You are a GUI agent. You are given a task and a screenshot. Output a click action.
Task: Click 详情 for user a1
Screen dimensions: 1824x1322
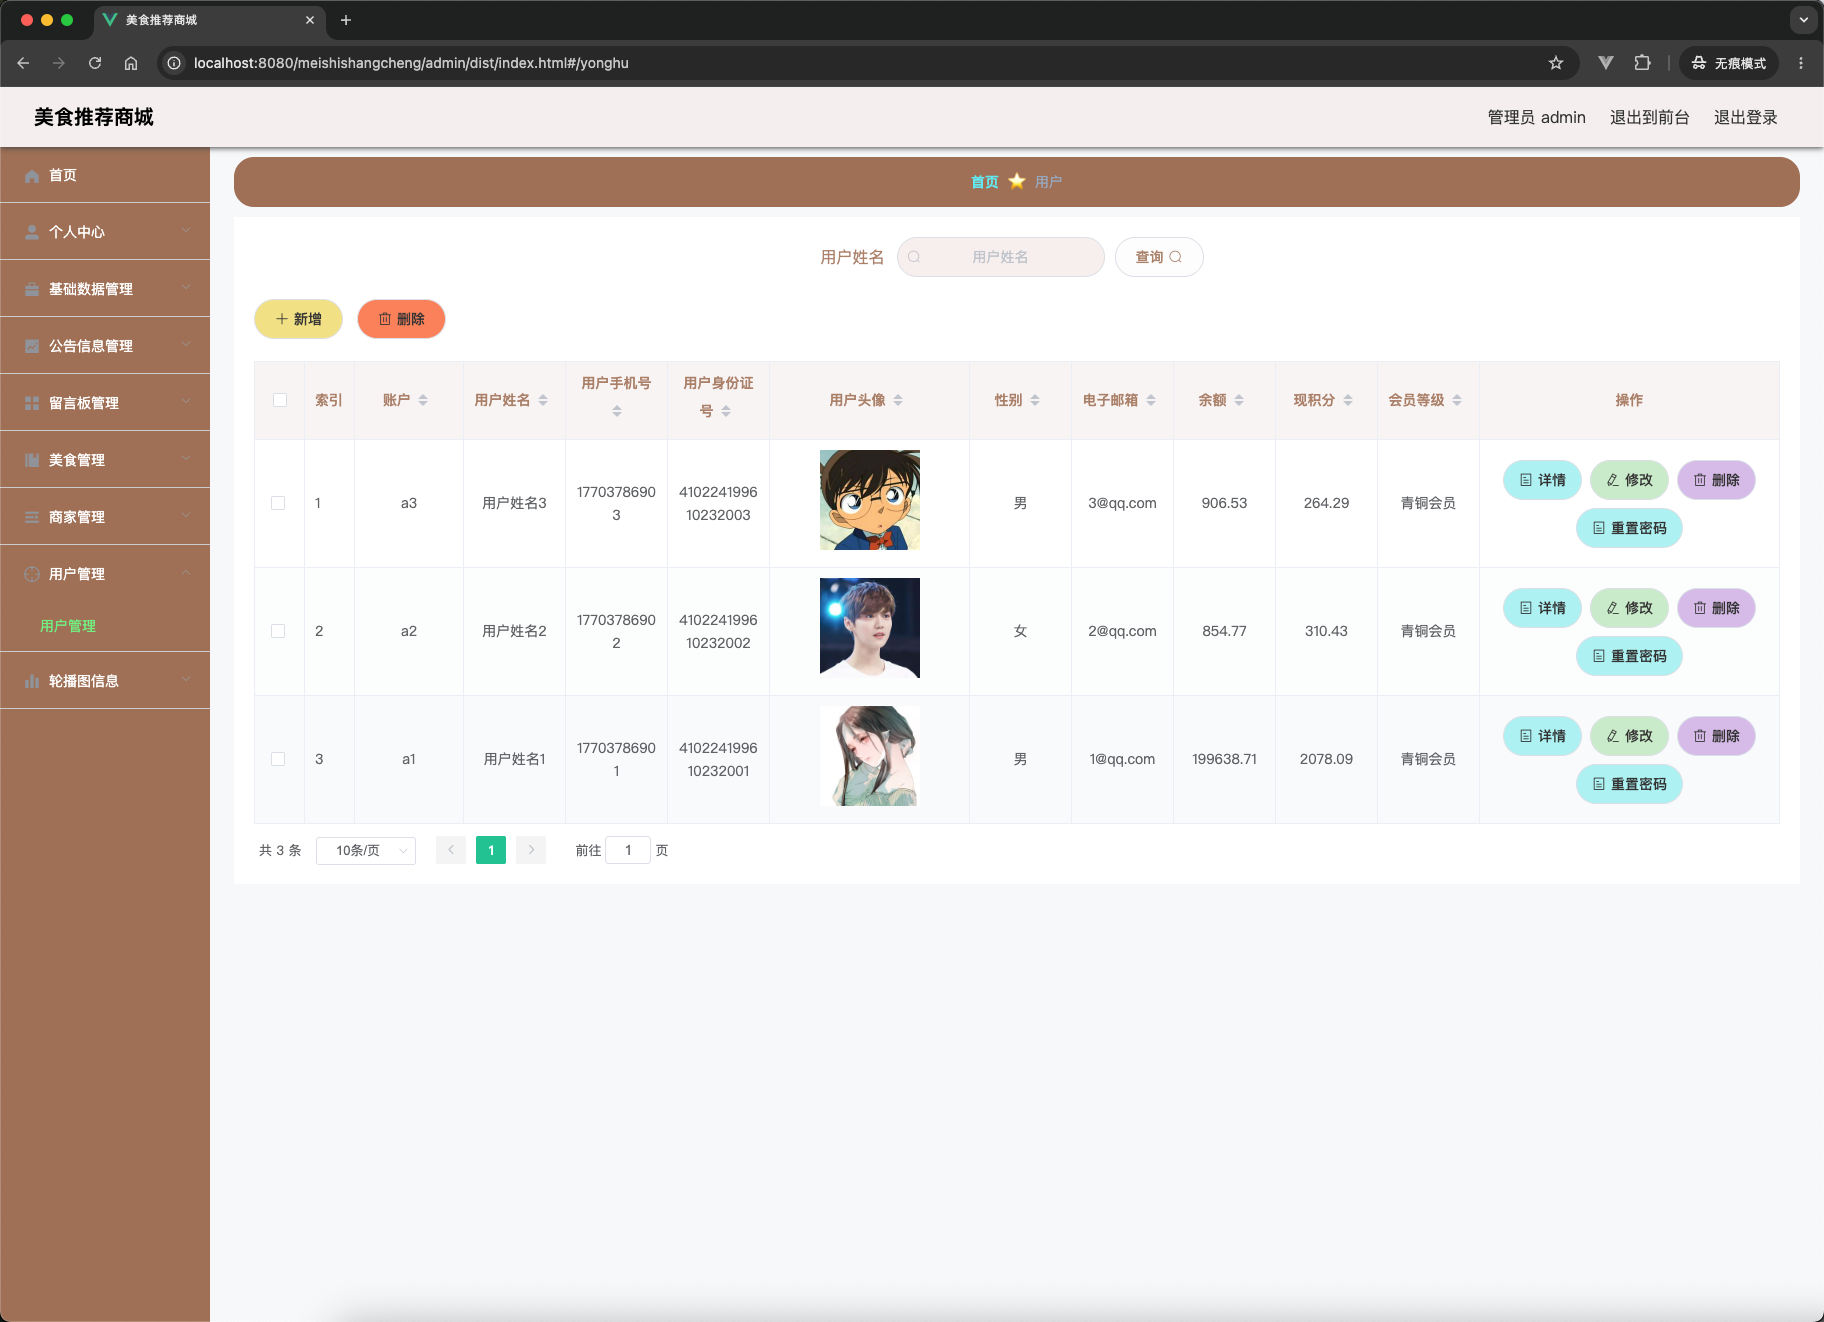pos(1542,736)
